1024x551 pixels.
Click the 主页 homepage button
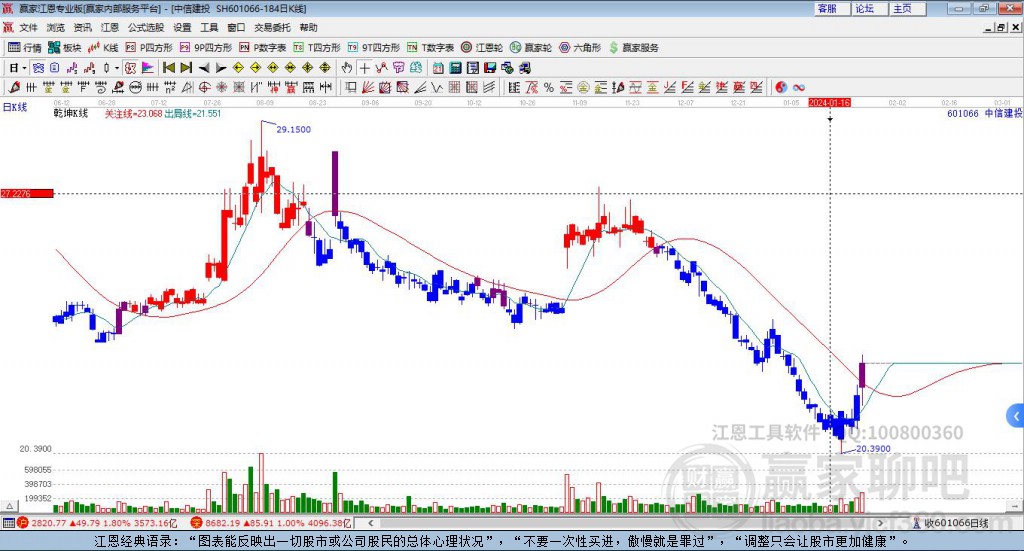tap(907, 8)
